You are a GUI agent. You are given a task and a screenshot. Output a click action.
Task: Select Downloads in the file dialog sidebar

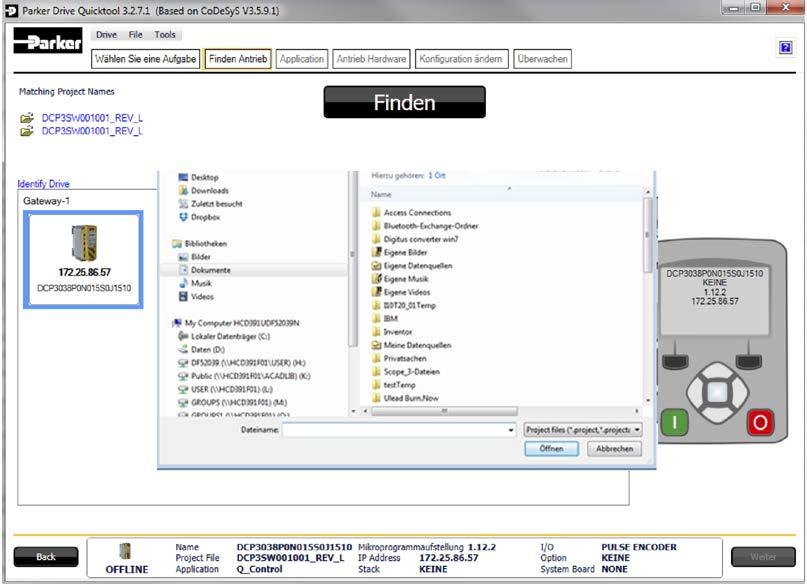[x=203, y=190]
